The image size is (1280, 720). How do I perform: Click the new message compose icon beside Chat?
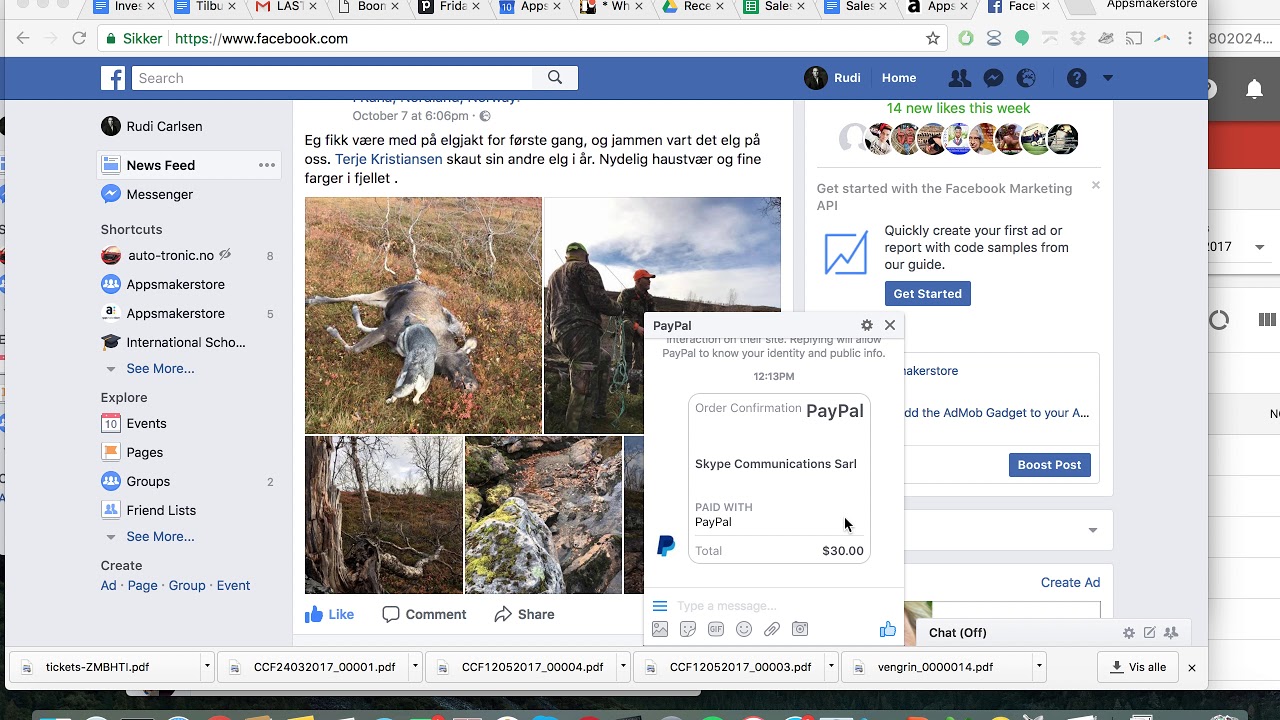1150,633
